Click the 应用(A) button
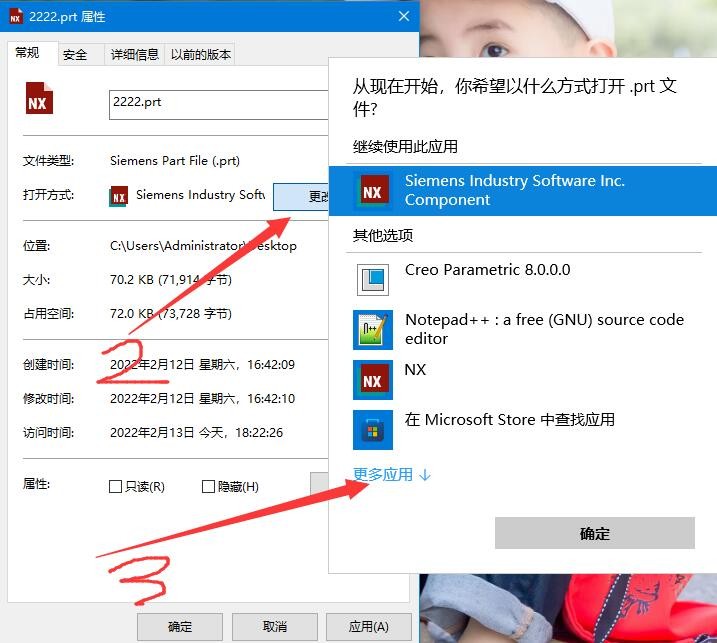The width and height of the screenshot is (717, 643). coord(368,627)
